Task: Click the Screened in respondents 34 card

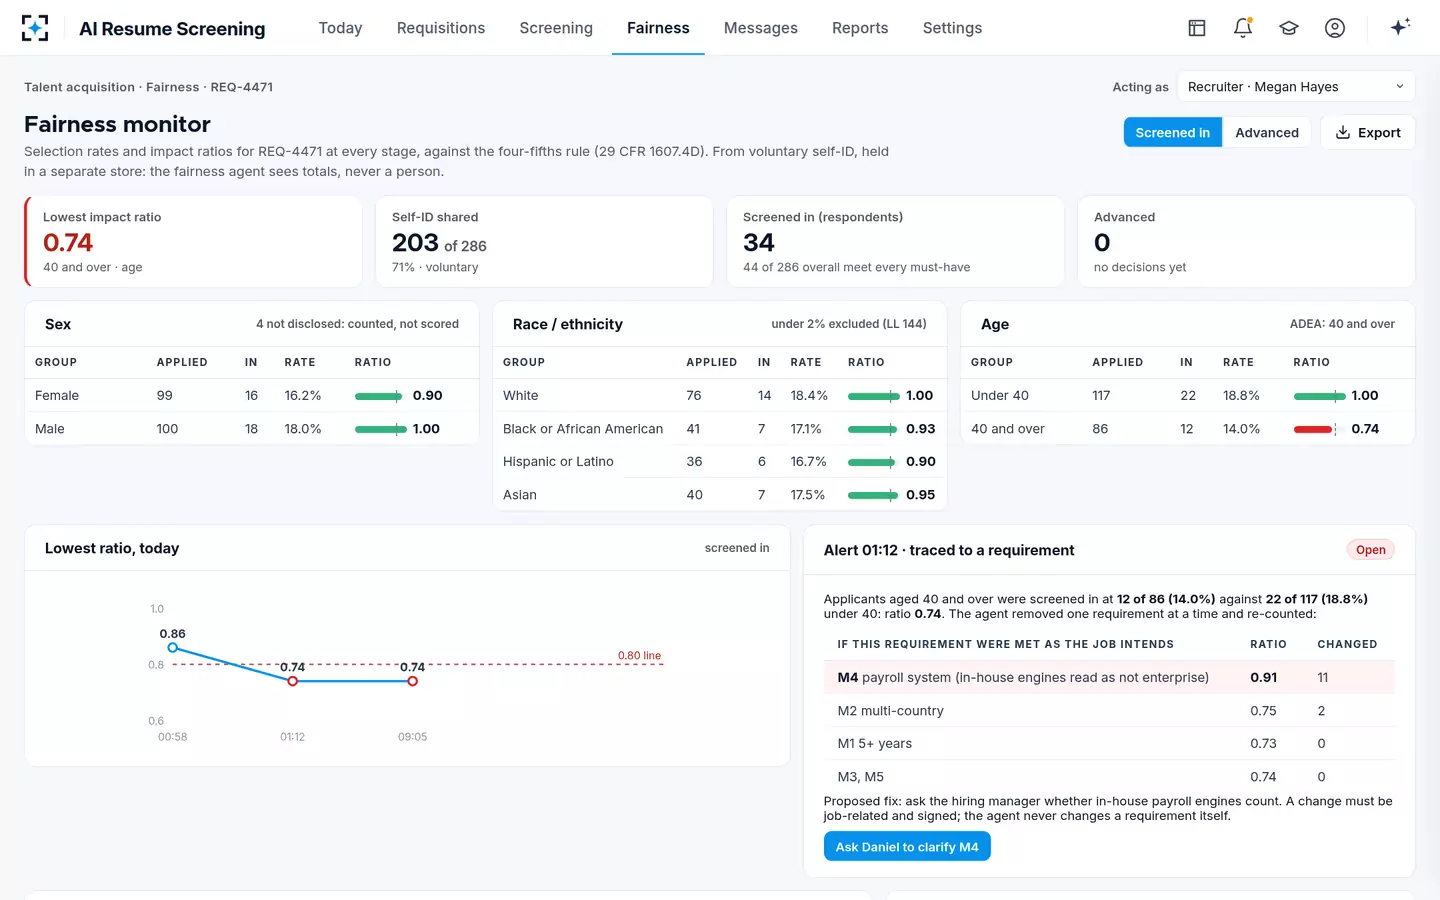Action: 895,242
